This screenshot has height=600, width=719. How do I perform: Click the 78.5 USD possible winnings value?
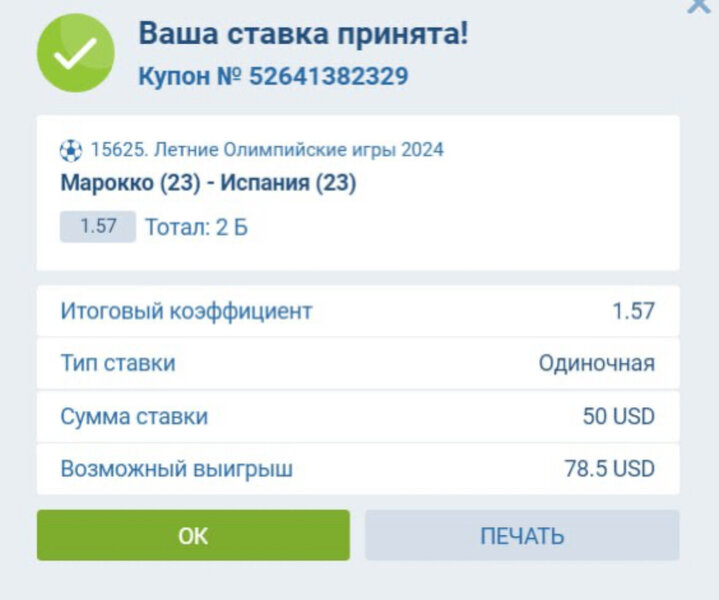(609, 468)
